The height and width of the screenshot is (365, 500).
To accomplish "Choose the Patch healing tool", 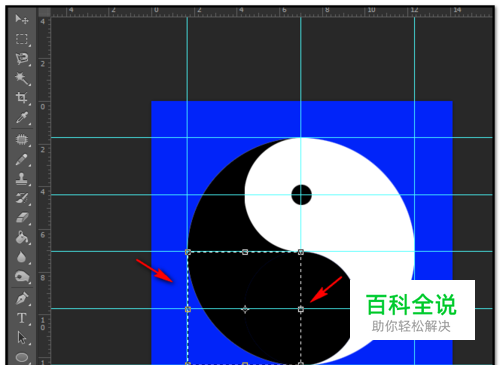I will click(22, 139).
